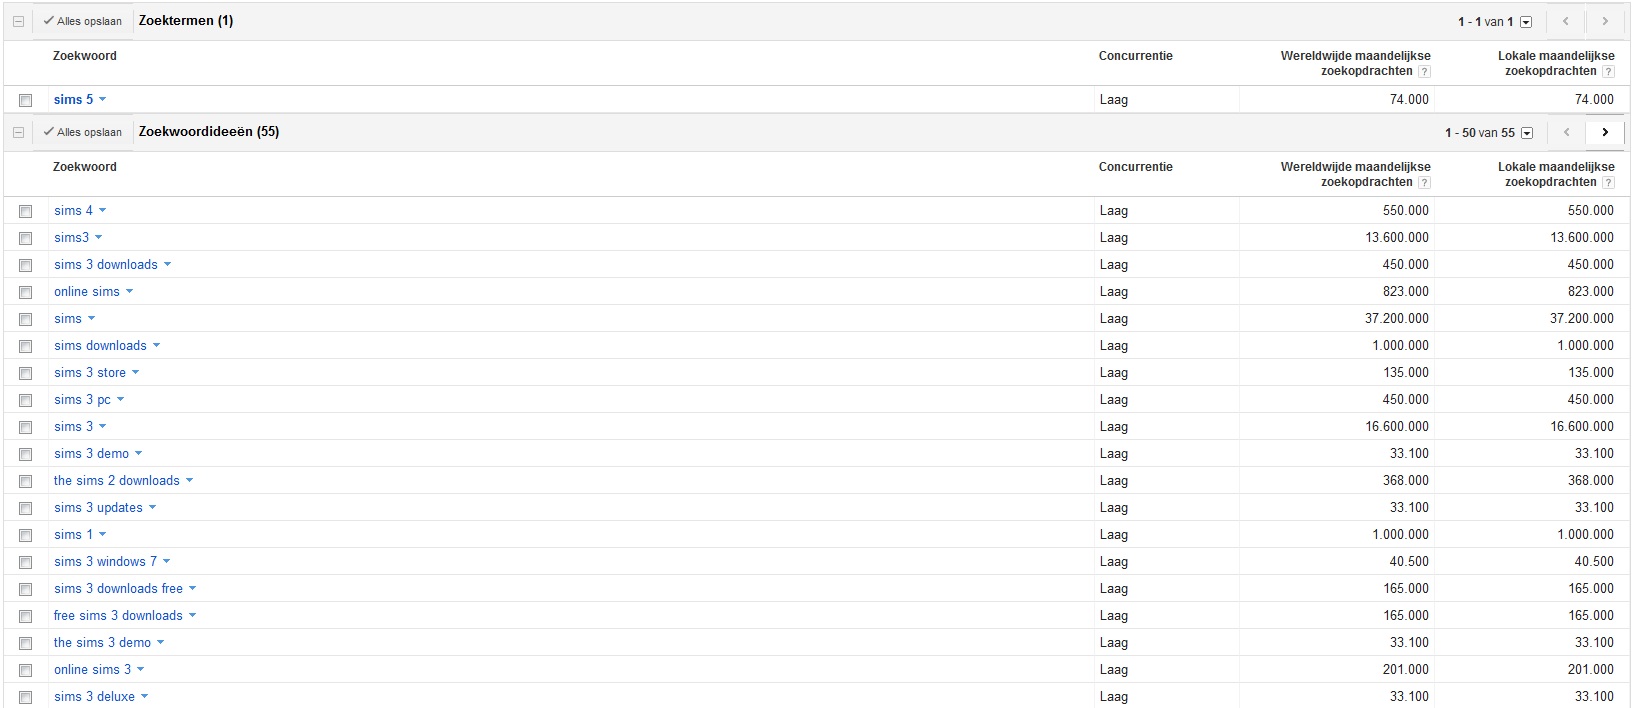The height and width of the screenshot is (708, 1644).
Task: Sort Zoektermen by Wereldwijde maandelijkse zoekopdrachten
Action: [1356, 63]
